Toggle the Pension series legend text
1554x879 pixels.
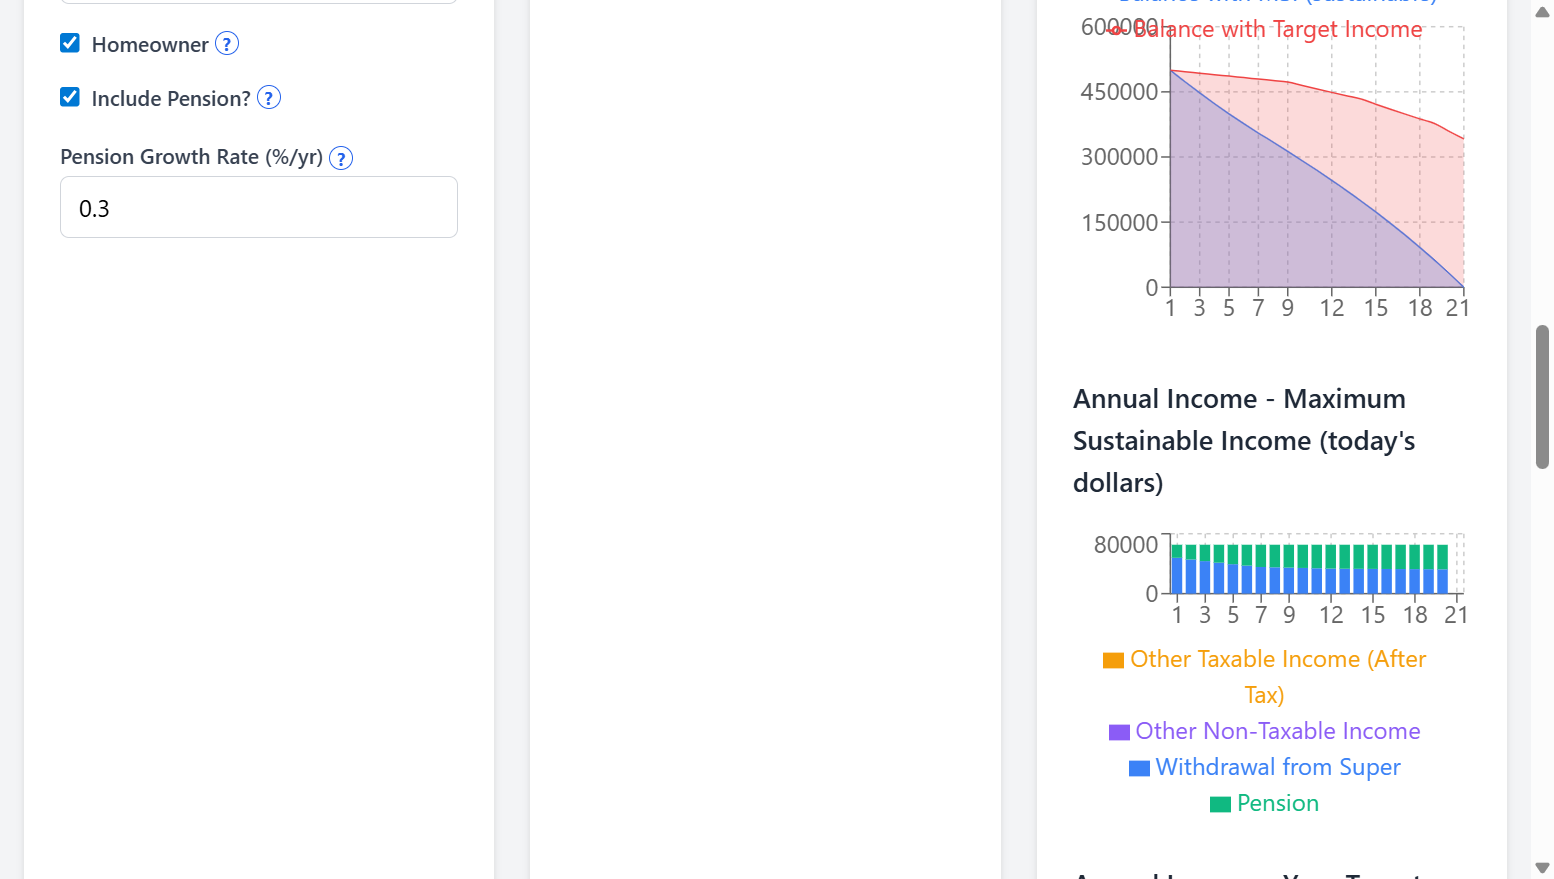(x=1277, y=804)
